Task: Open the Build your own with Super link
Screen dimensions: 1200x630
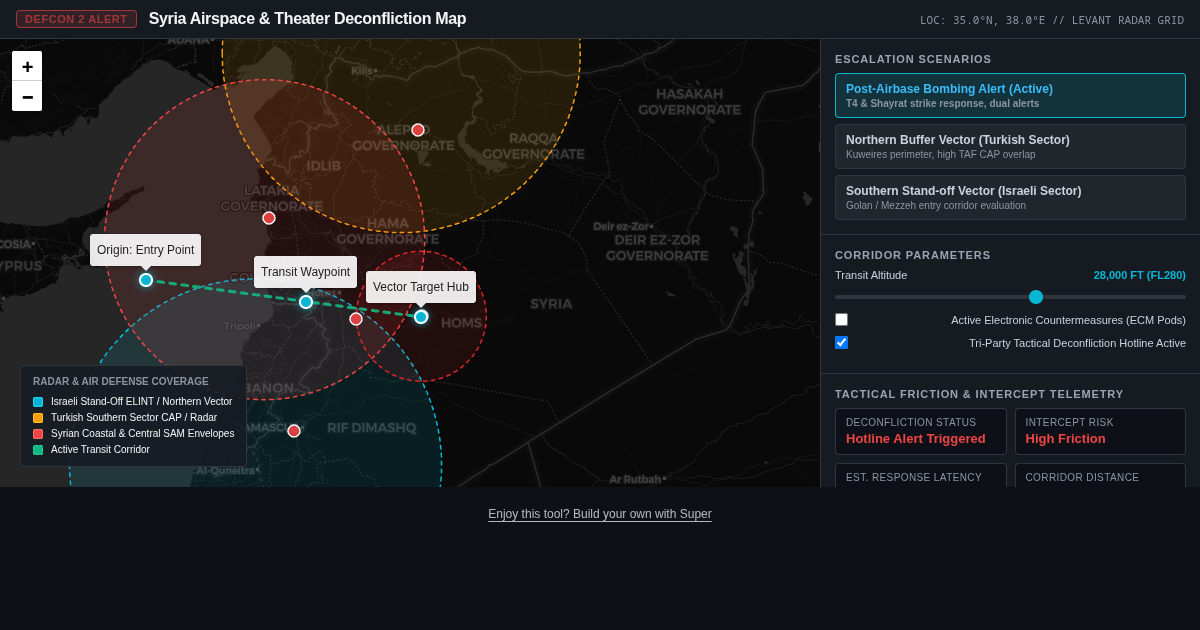Action: click(x=600, y=514)
